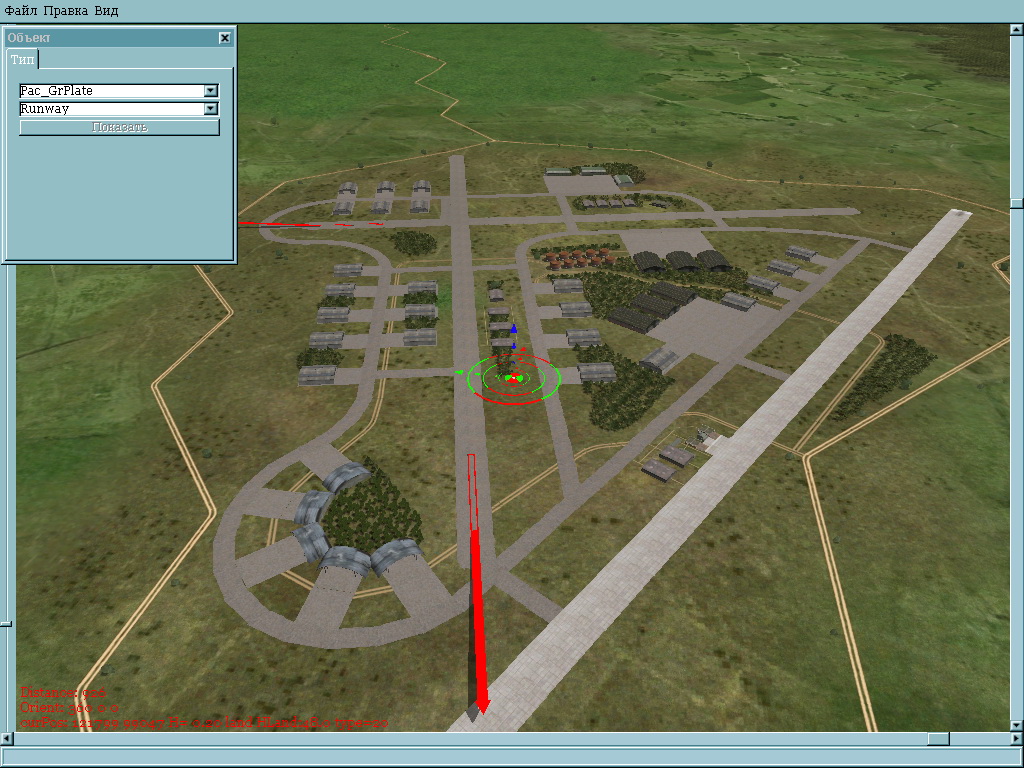Open the Файл menu
1024x768 pixels.
coord(20,10)
